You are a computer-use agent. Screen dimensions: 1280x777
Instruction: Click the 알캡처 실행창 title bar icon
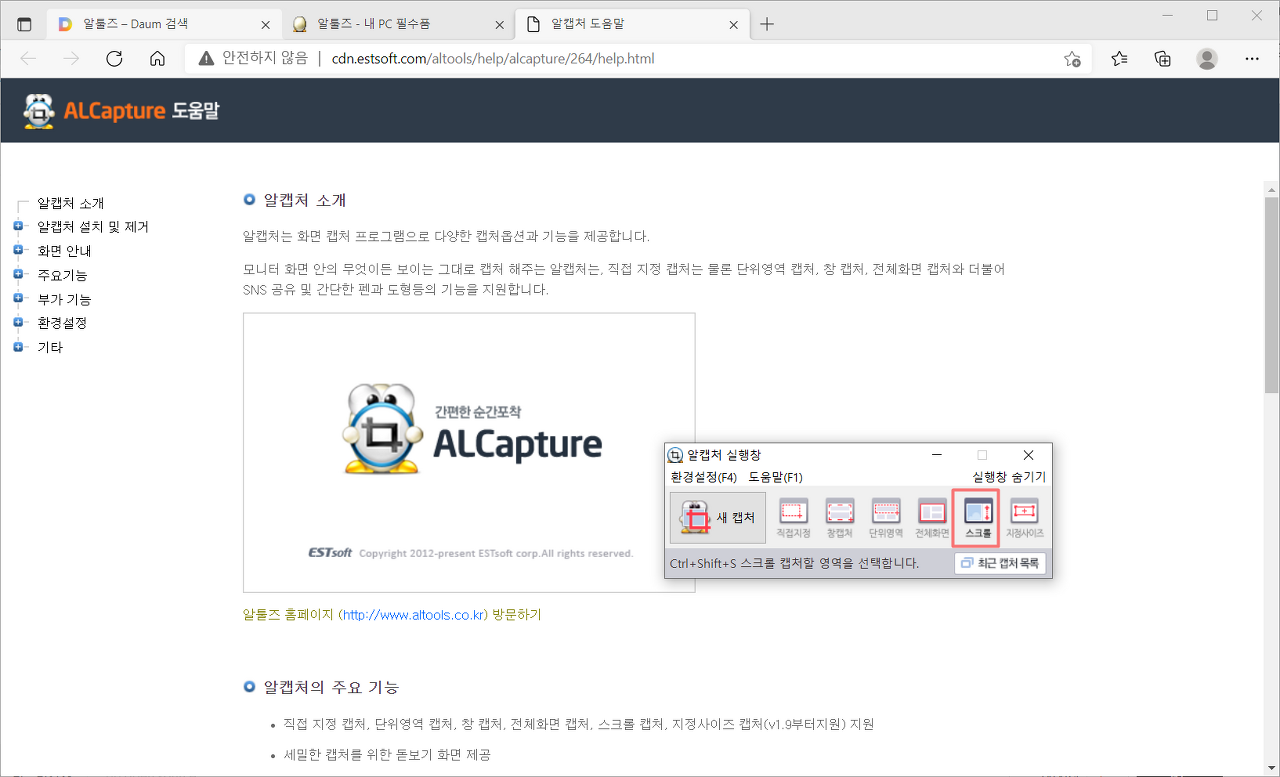click(x=676, y=455)
